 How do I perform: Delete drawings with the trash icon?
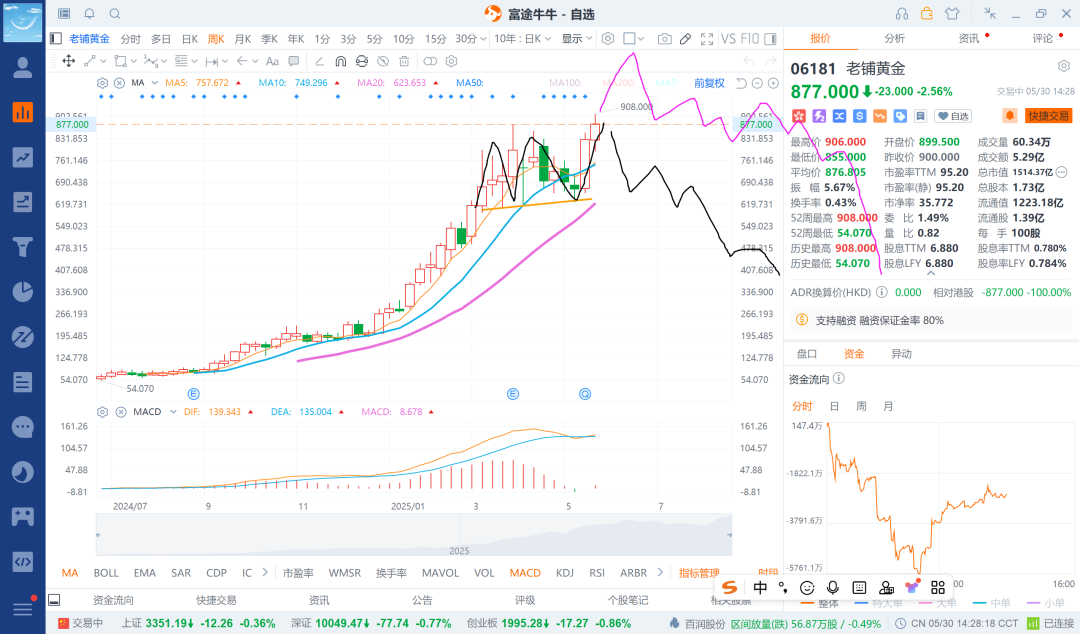coord(404,61)
